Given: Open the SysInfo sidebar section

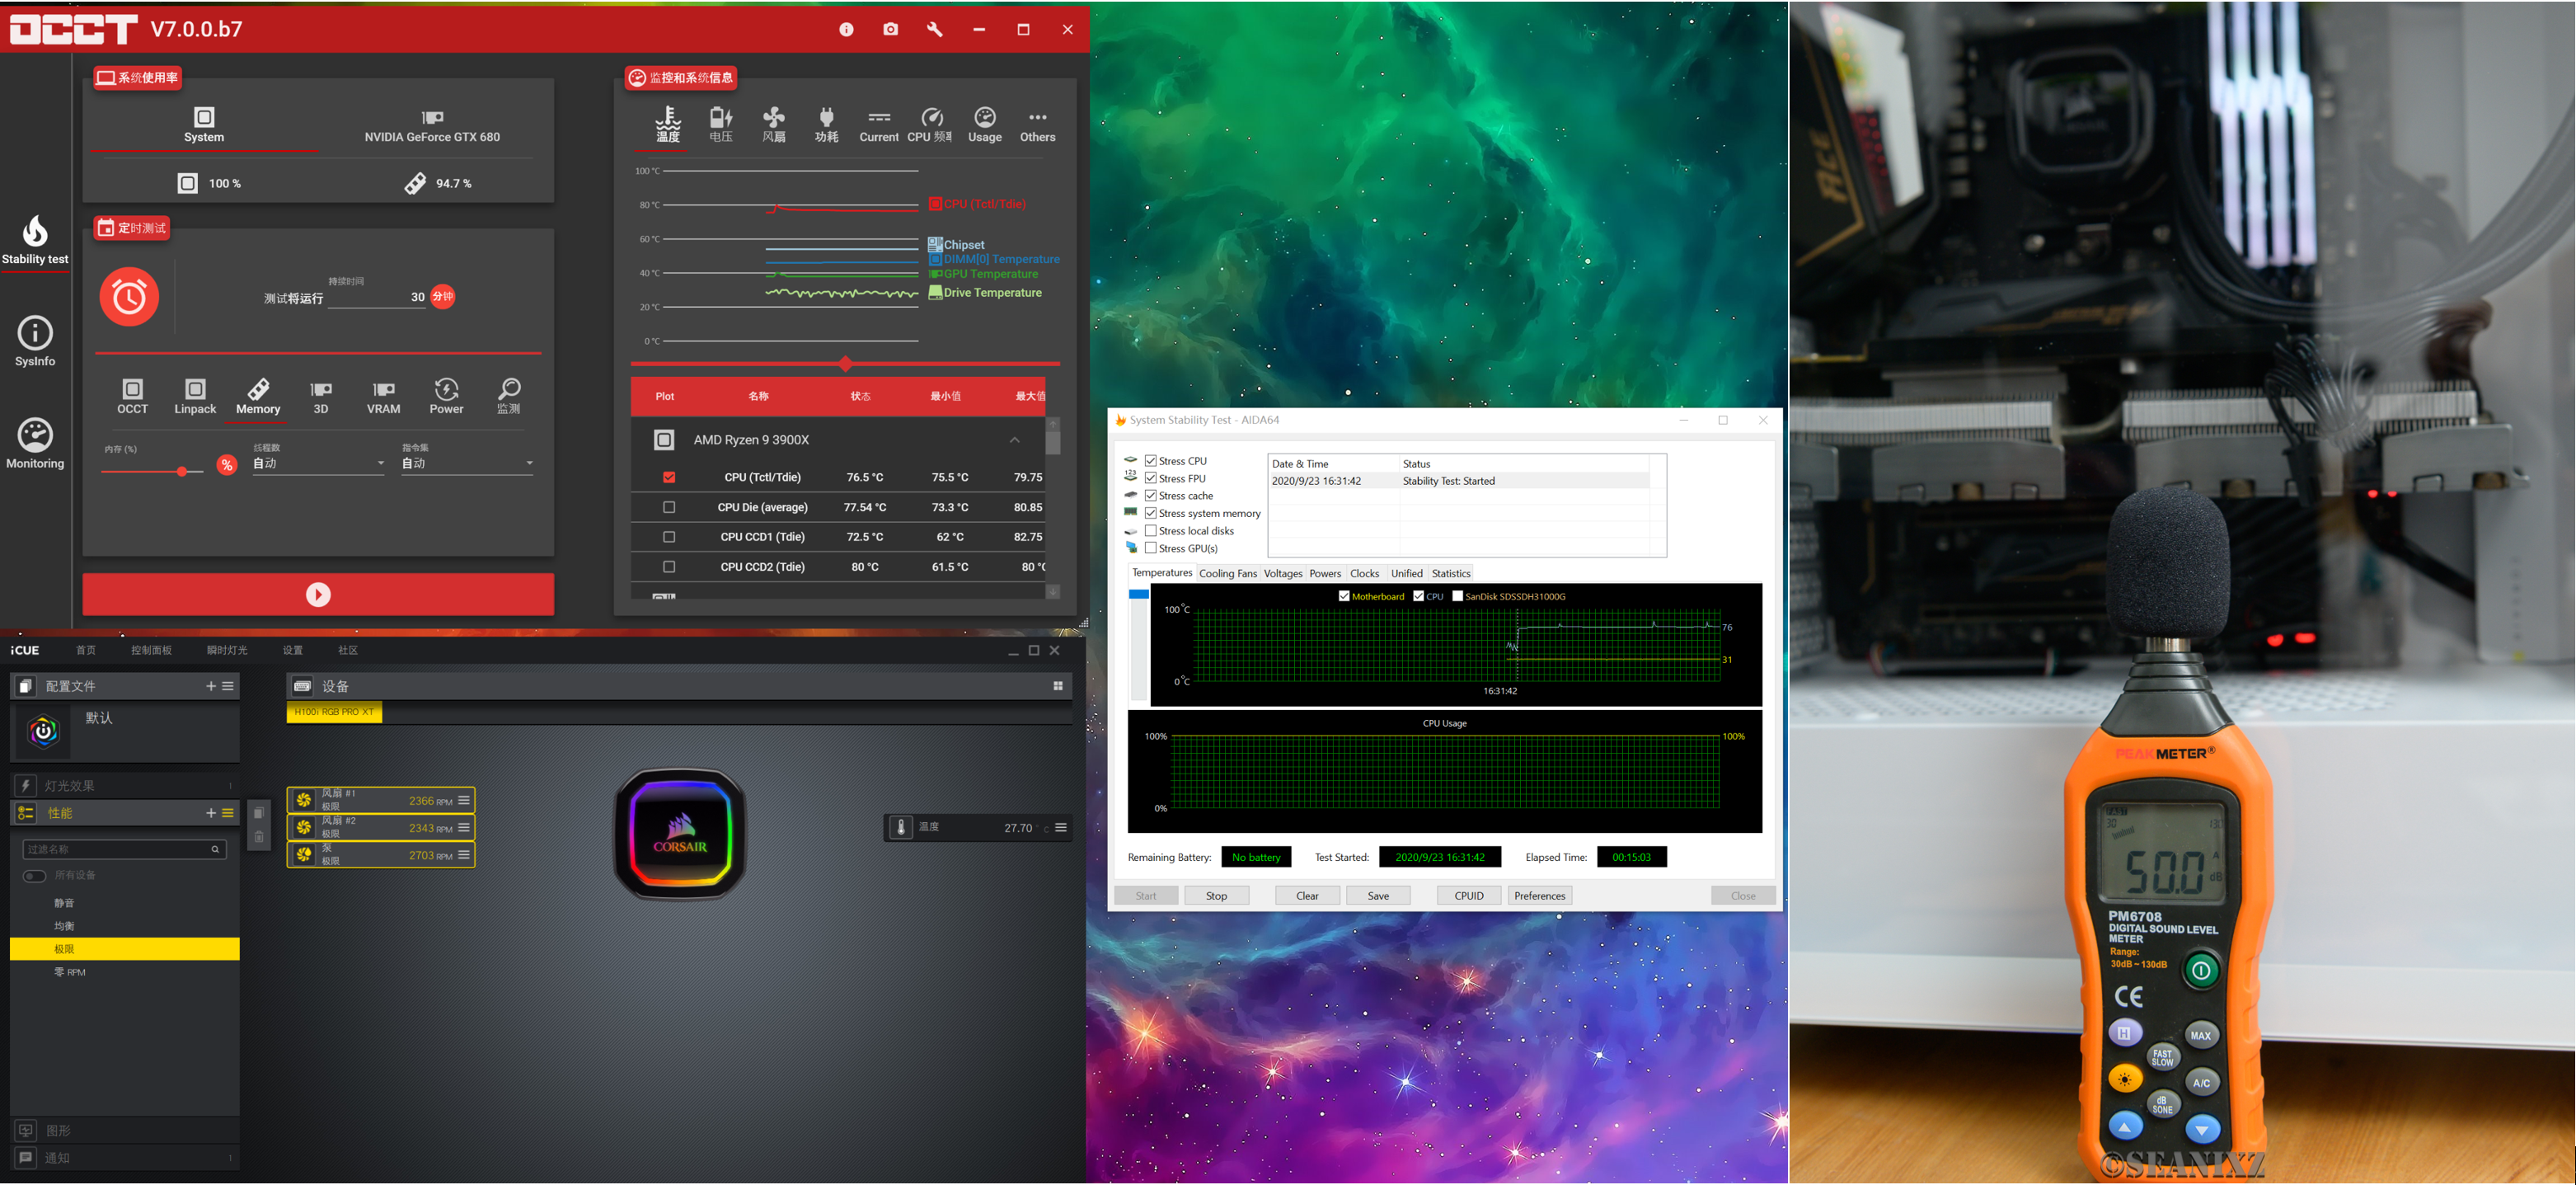Looking at the screenshot, I should [x=35, y=341].
